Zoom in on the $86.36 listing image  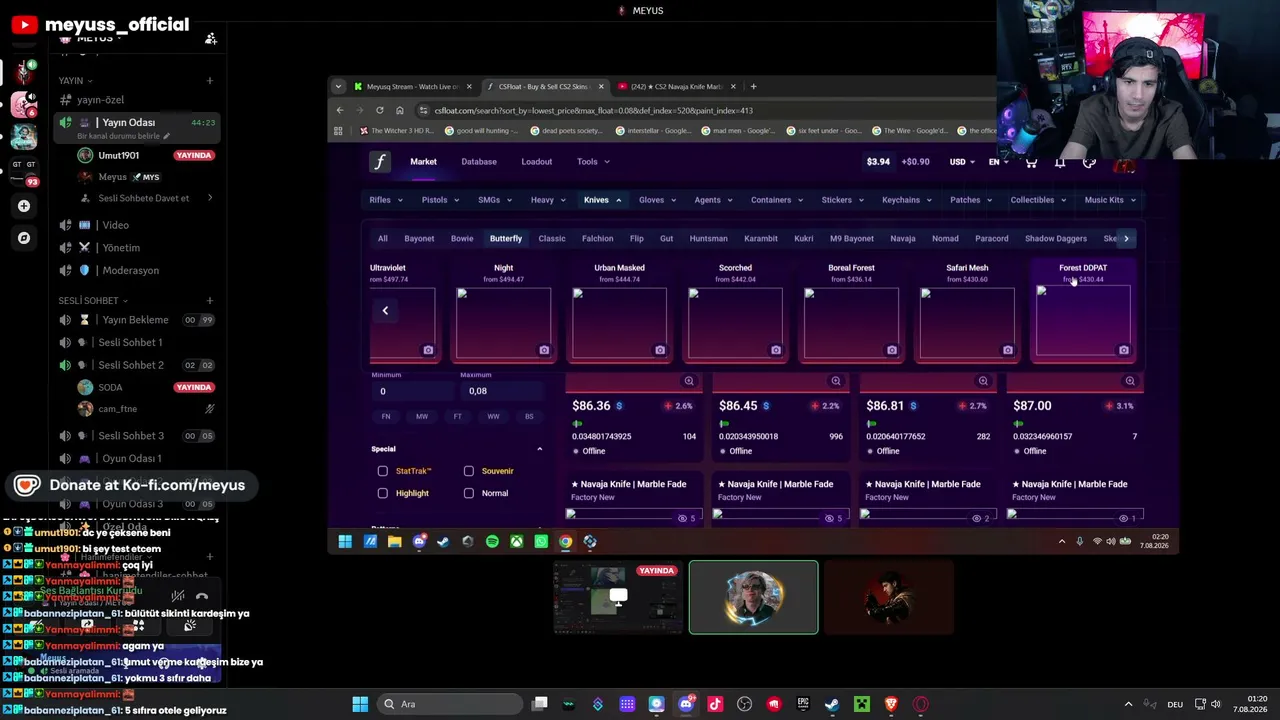689,381
